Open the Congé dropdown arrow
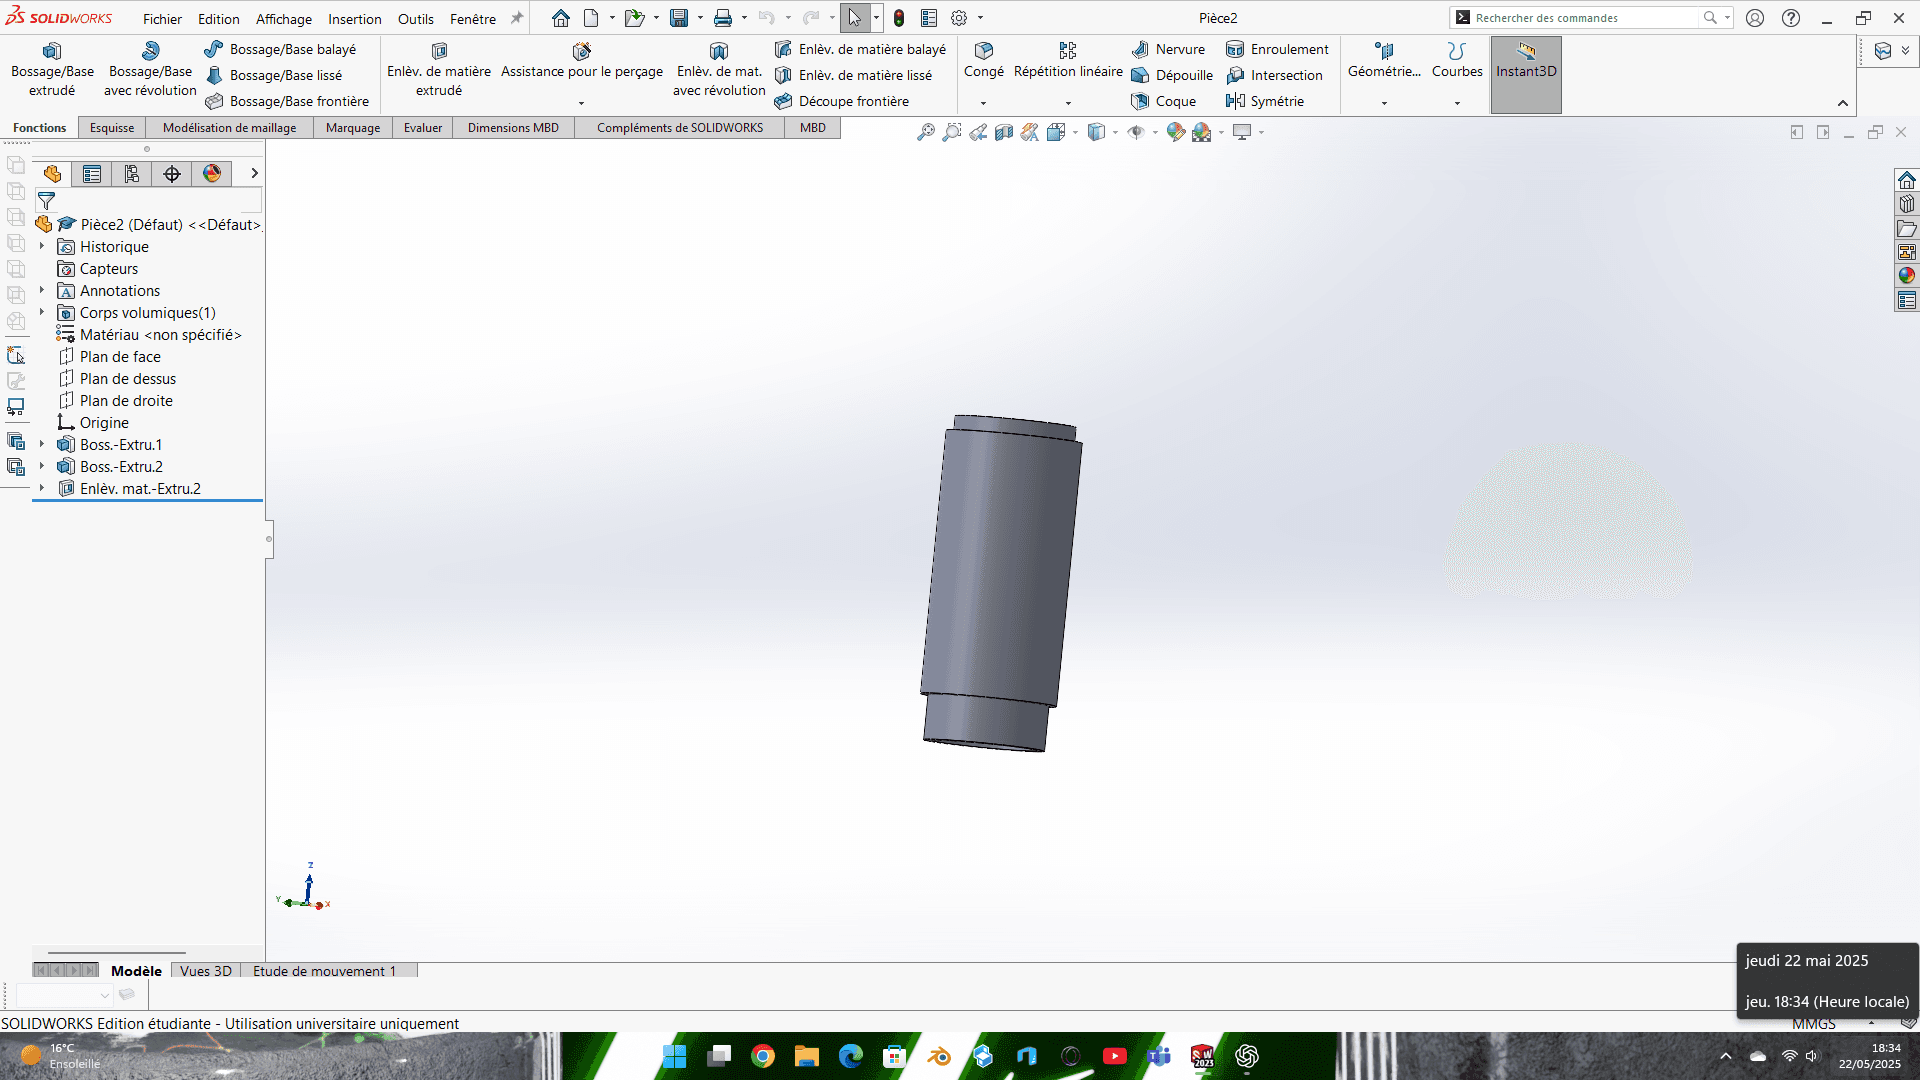Viewport: 1920px width, 1080px height. pyautogui.click(x=983, y=103)
